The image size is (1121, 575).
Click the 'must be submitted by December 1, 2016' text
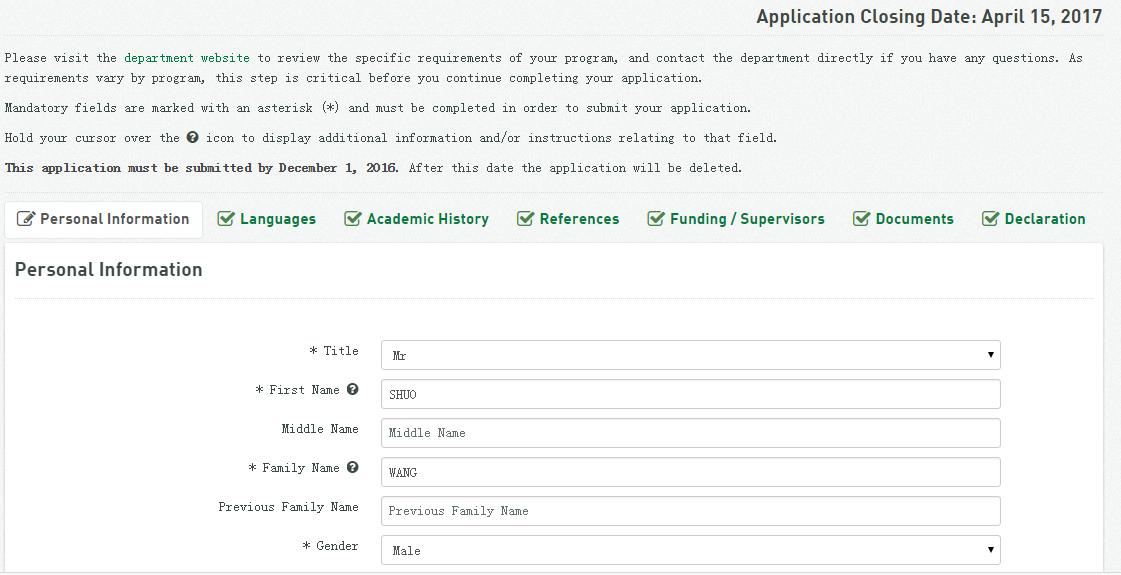pos(262,168)
